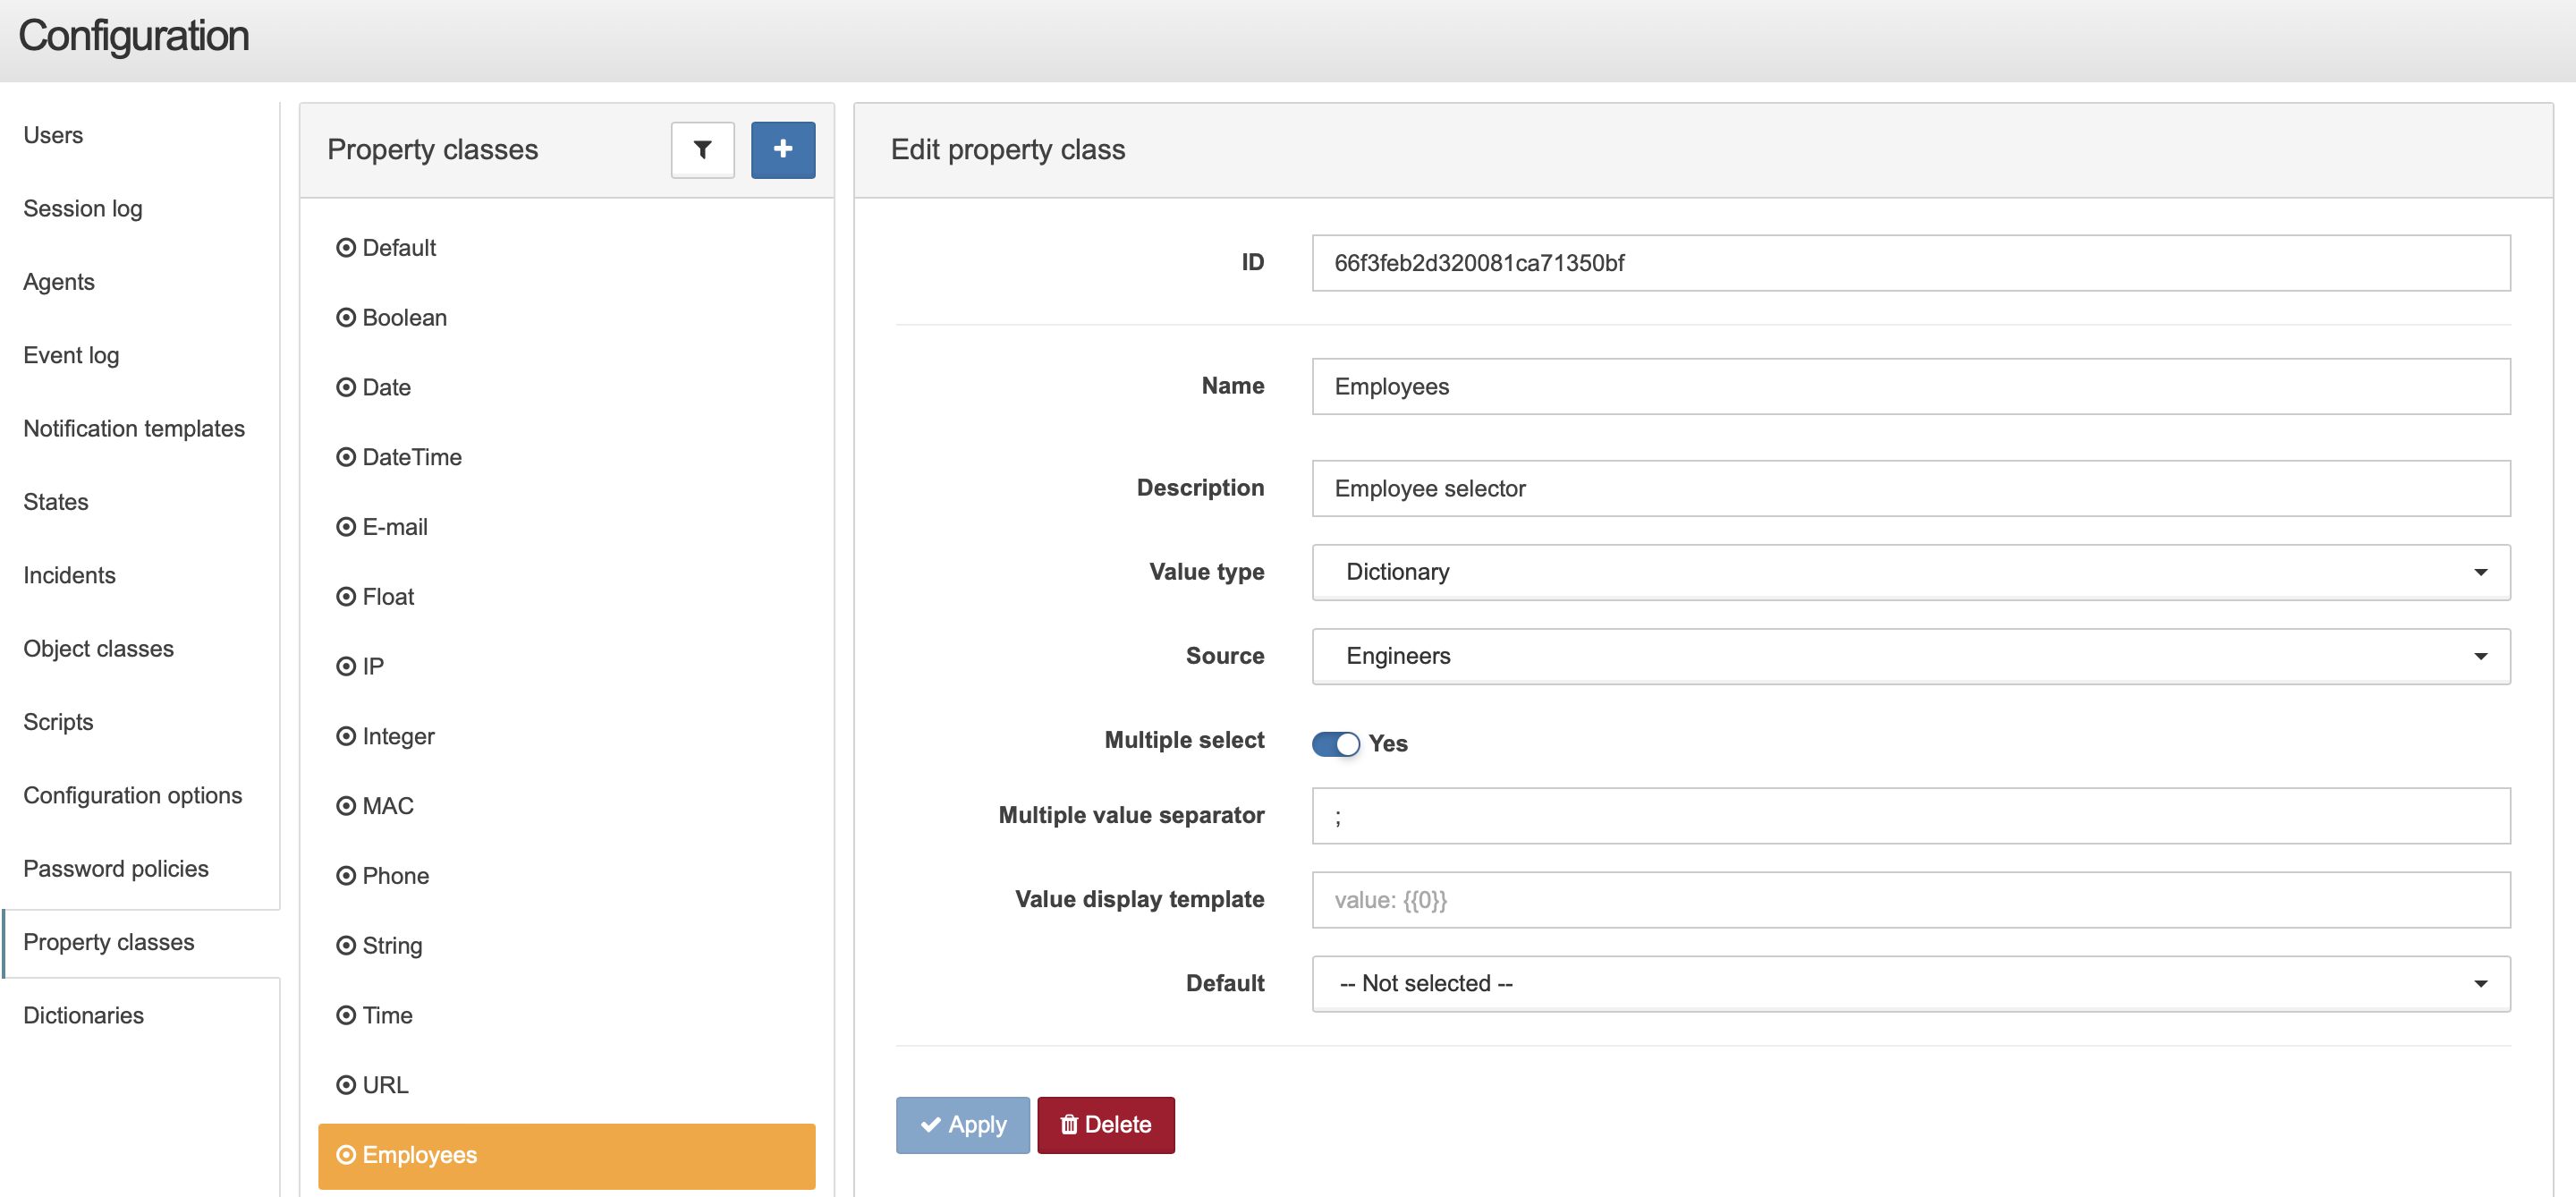The image size is (2576, 1197).
Task: Click the DateTime class bullet icon
Action: [x=346, y=457]
